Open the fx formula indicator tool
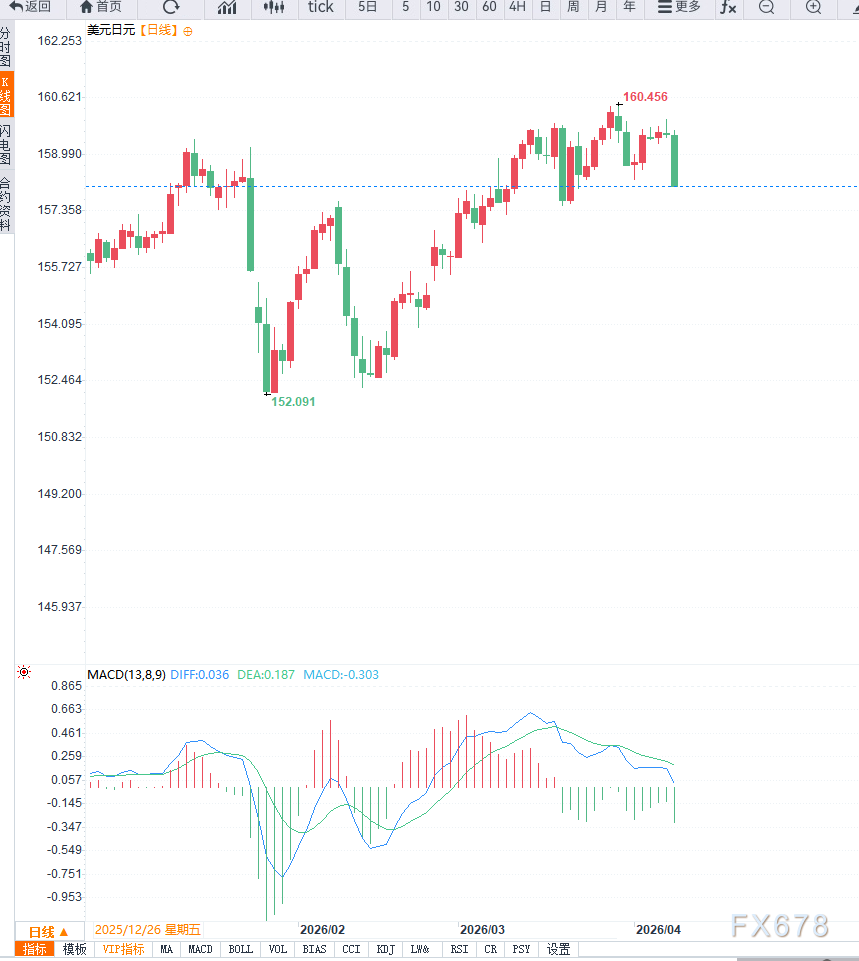This screenshot has height=961, width=859. (x=728, y=7)
